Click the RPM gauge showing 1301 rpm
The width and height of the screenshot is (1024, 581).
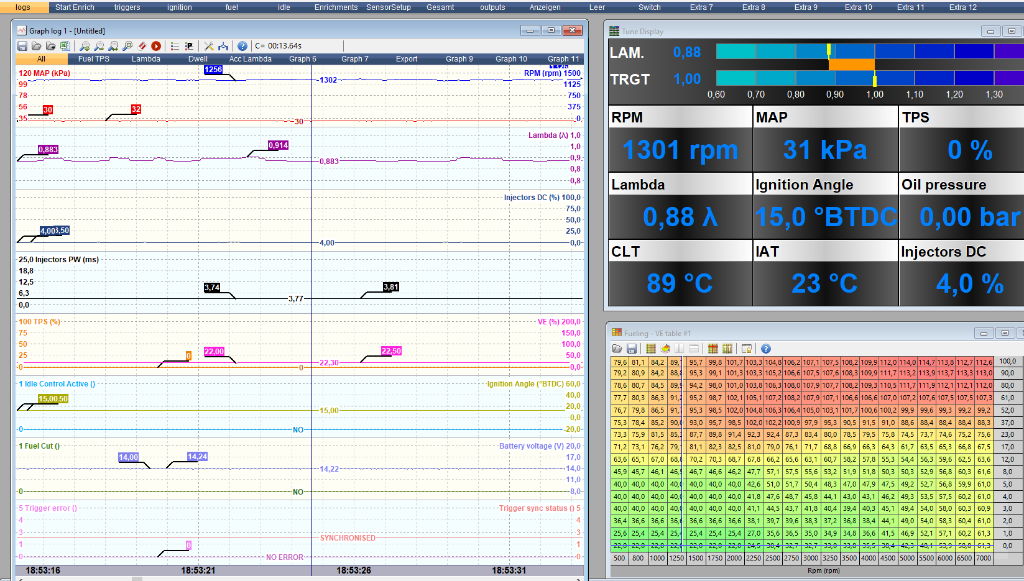680,150
